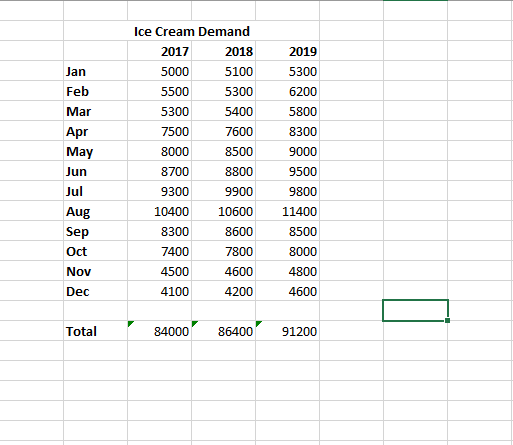This screenshot has height=445, width=513.
Task: Click the 2019 column header cell
Action: click(x=288, y=51)
